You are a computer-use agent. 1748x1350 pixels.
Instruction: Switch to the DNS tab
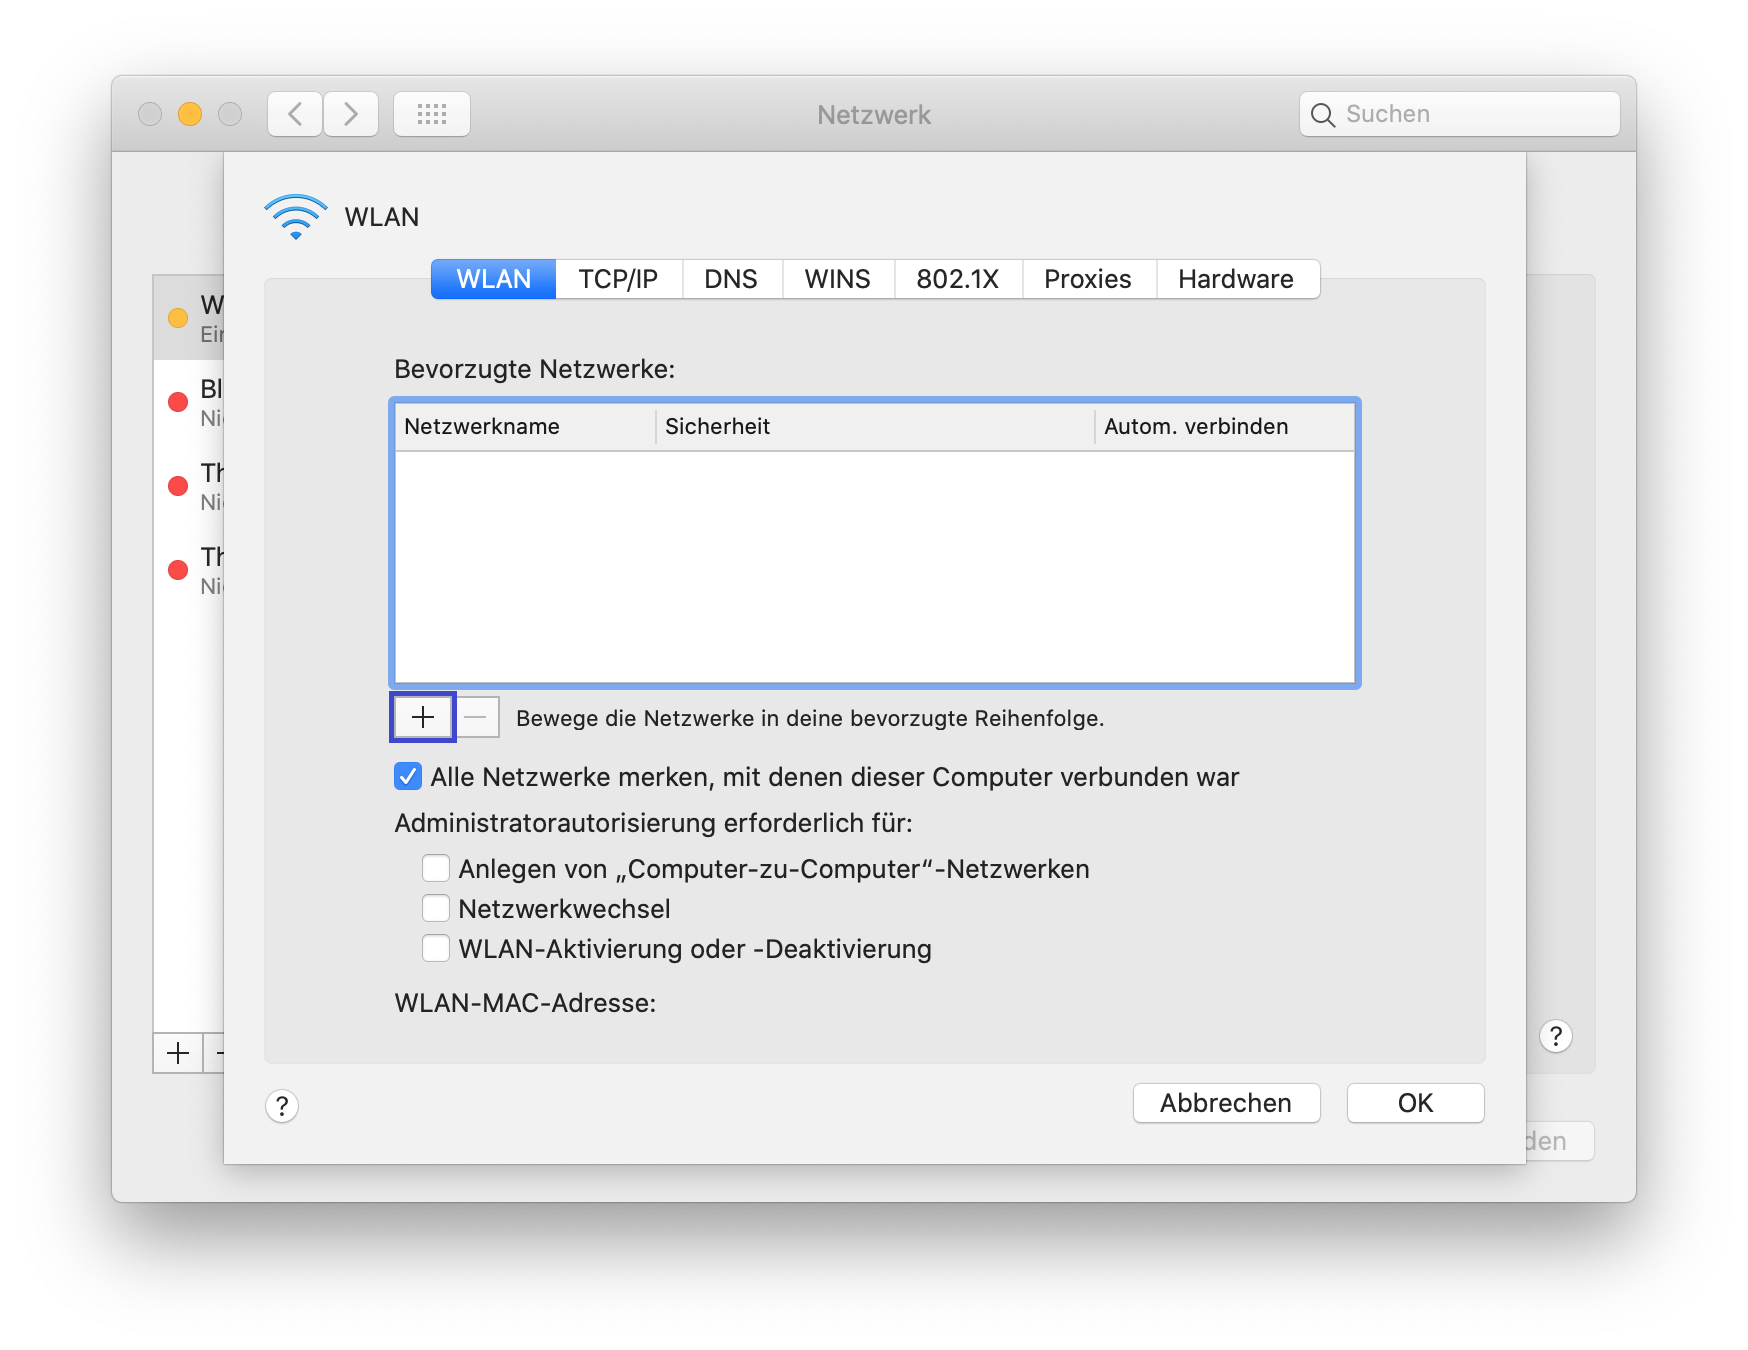[x=730, y=279]
